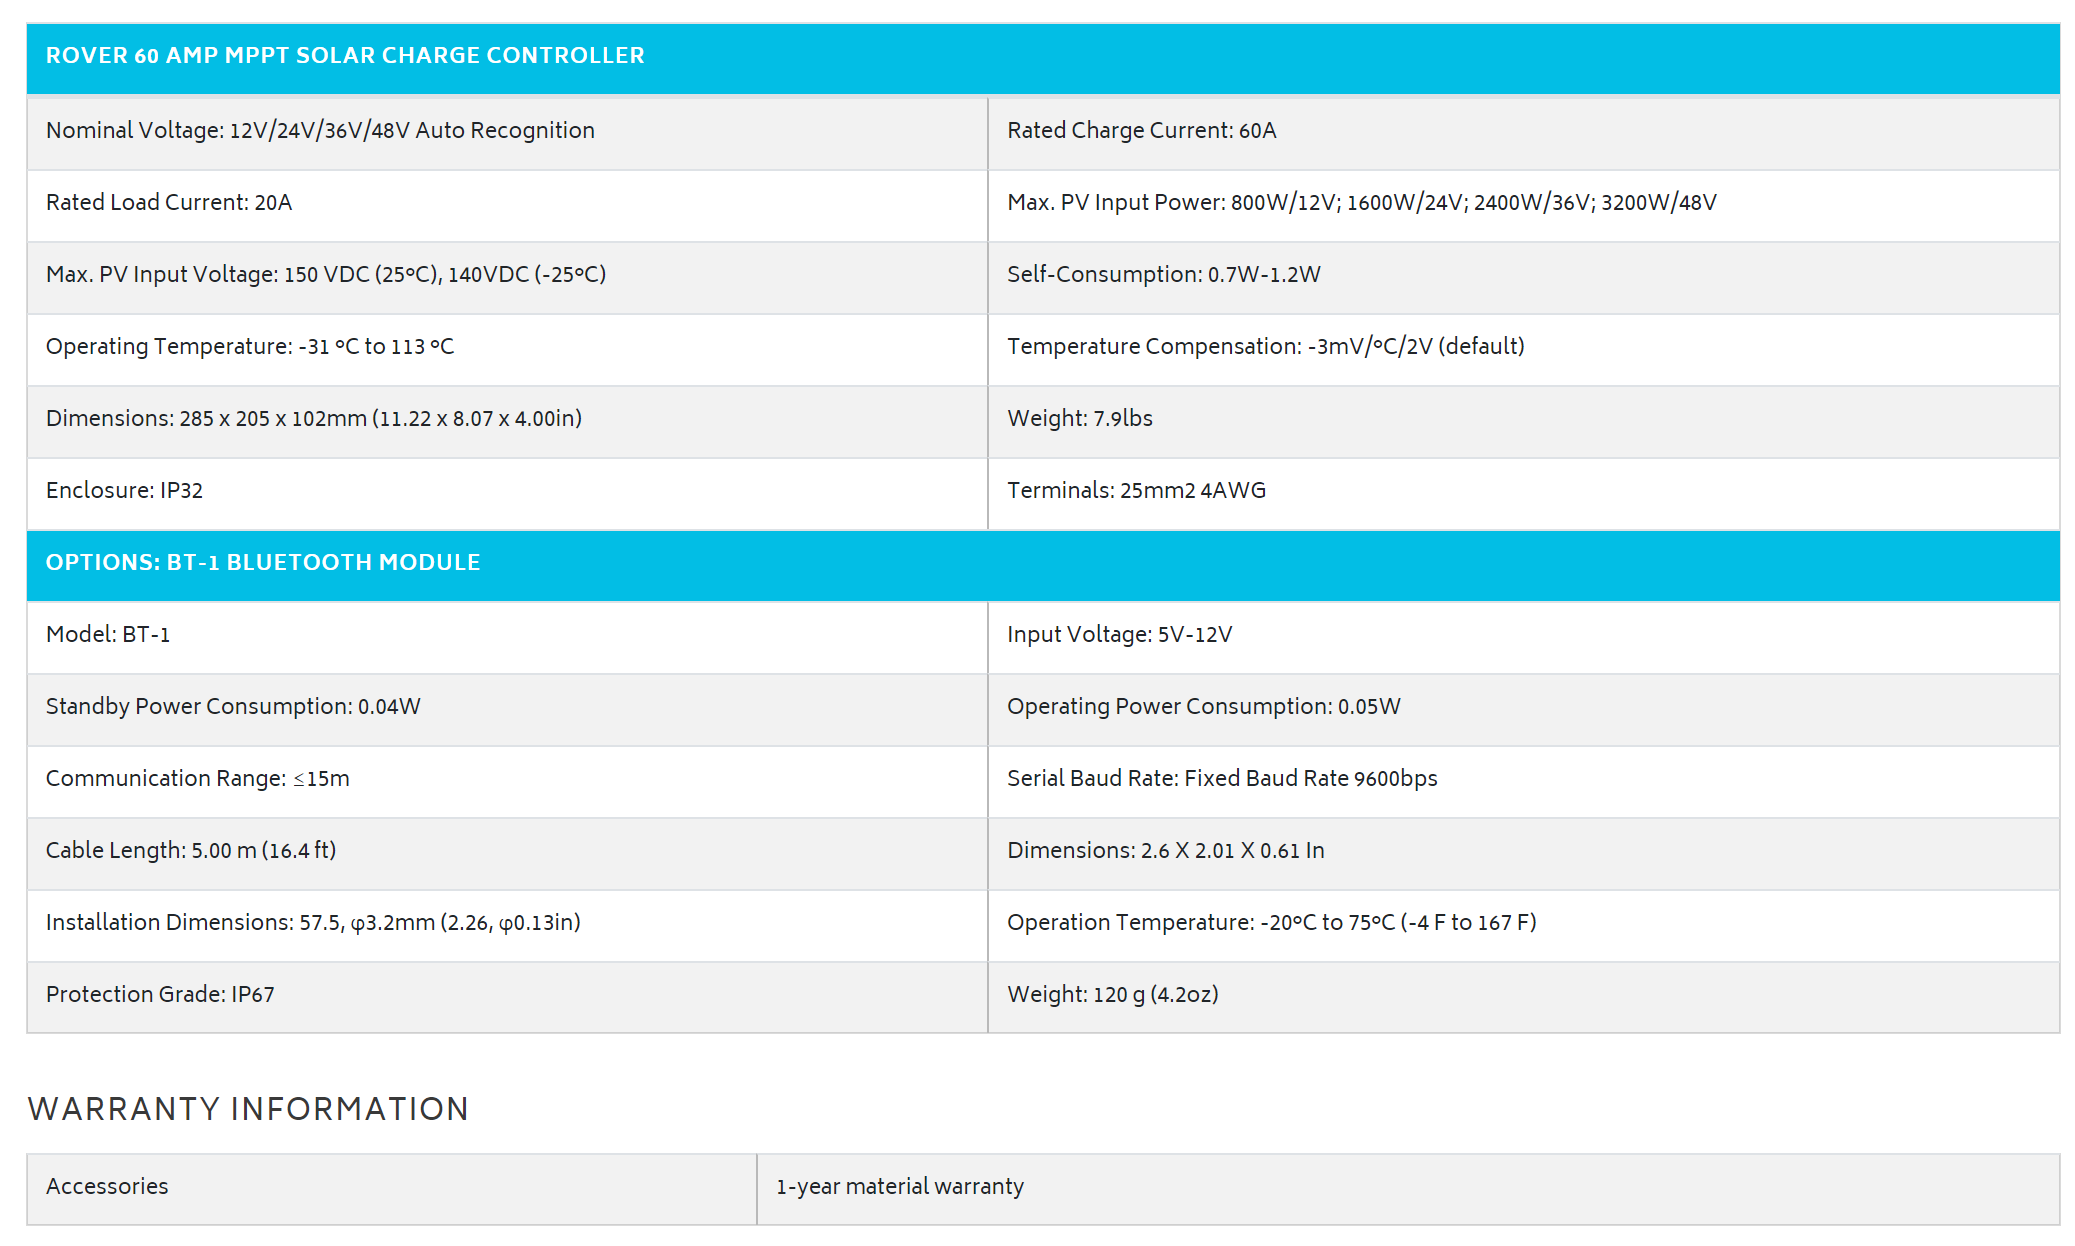Select the Enclosure IP32 cell
Viewport: 2075px width, 1246px height.
click(x=124, y=491)
